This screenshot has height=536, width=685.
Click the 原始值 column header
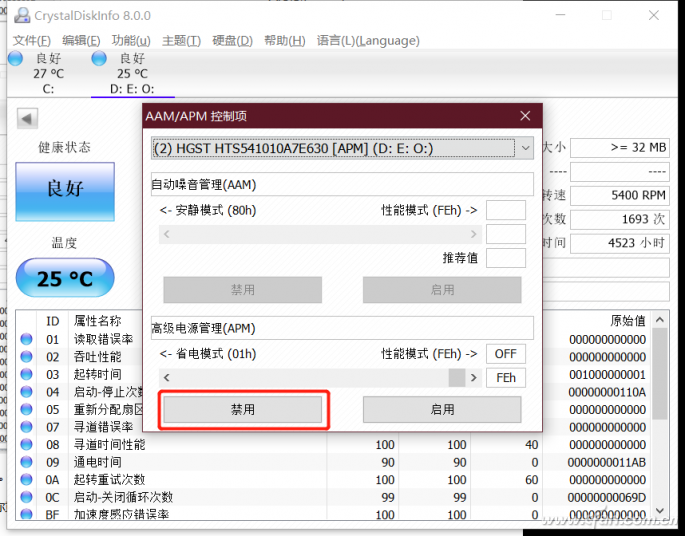(628, 321)
